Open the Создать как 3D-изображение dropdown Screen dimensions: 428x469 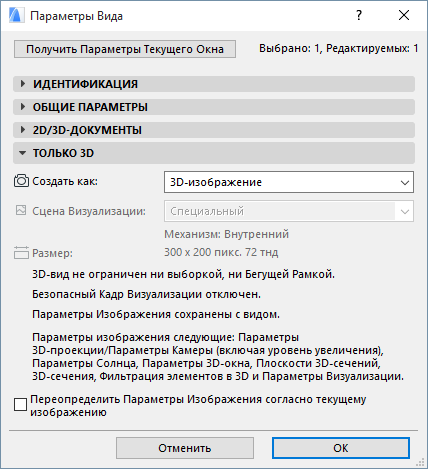289,182
